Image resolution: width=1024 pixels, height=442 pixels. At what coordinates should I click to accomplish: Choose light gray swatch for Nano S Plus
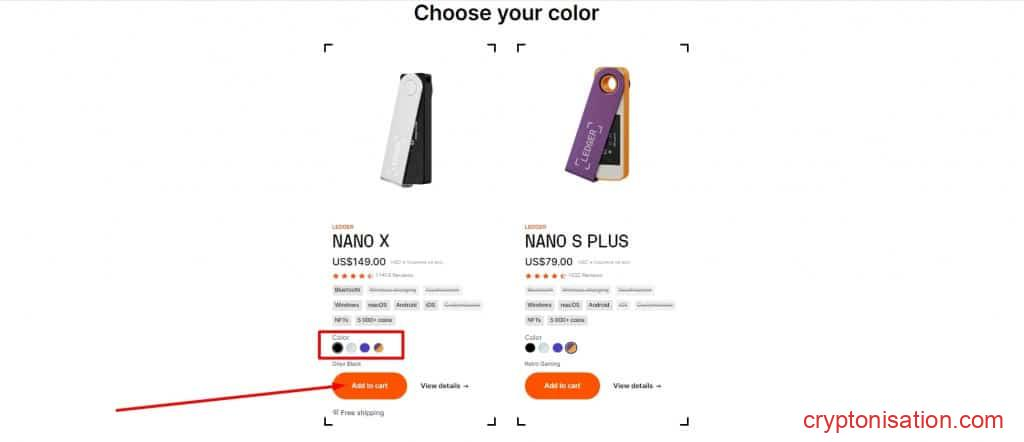[x=544, y=348]
